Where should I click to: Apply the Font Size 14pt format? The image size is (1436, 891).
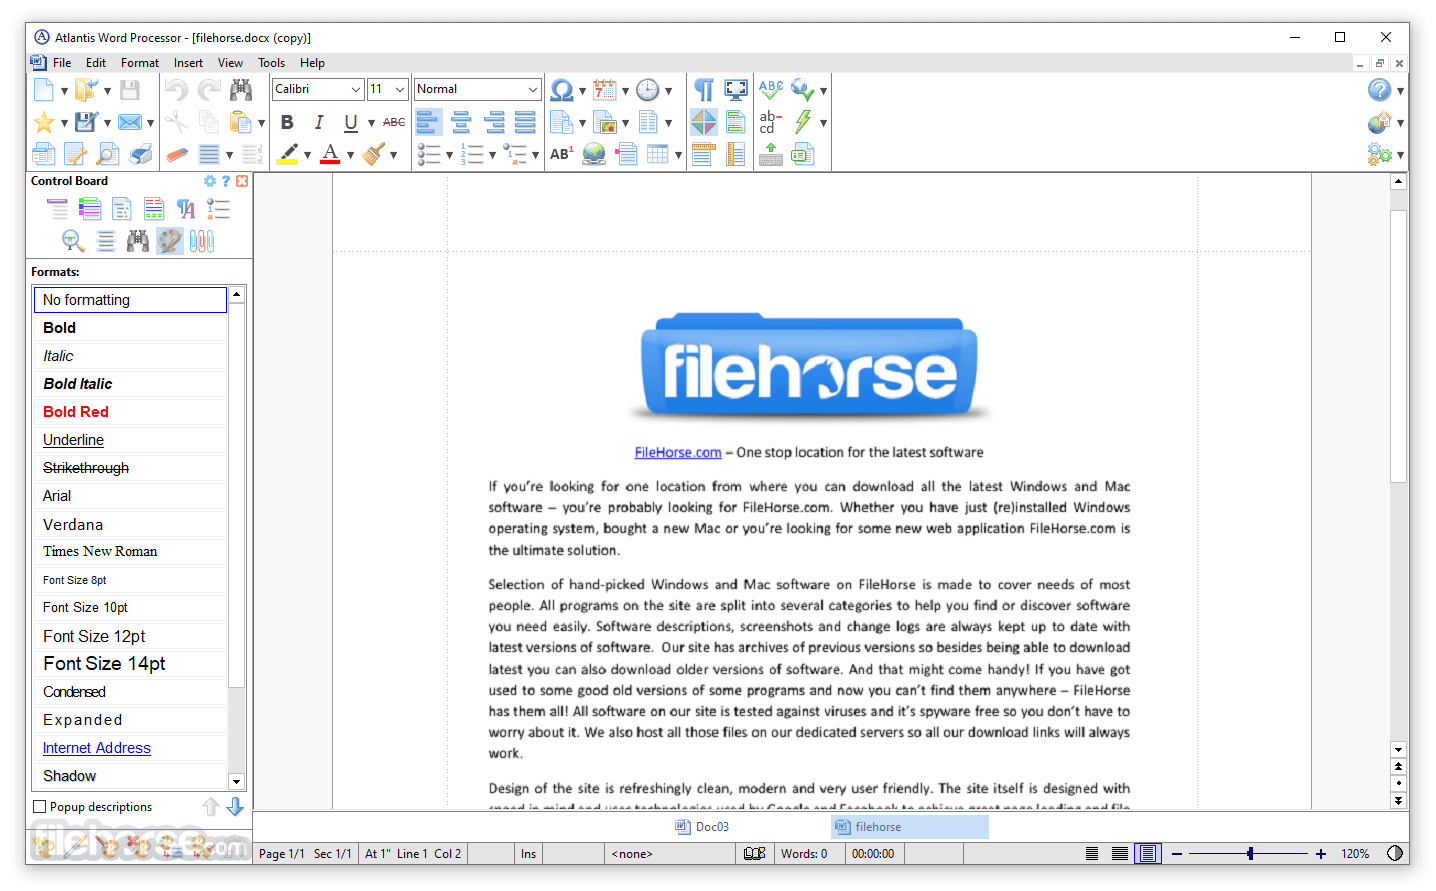click(130, 664)
